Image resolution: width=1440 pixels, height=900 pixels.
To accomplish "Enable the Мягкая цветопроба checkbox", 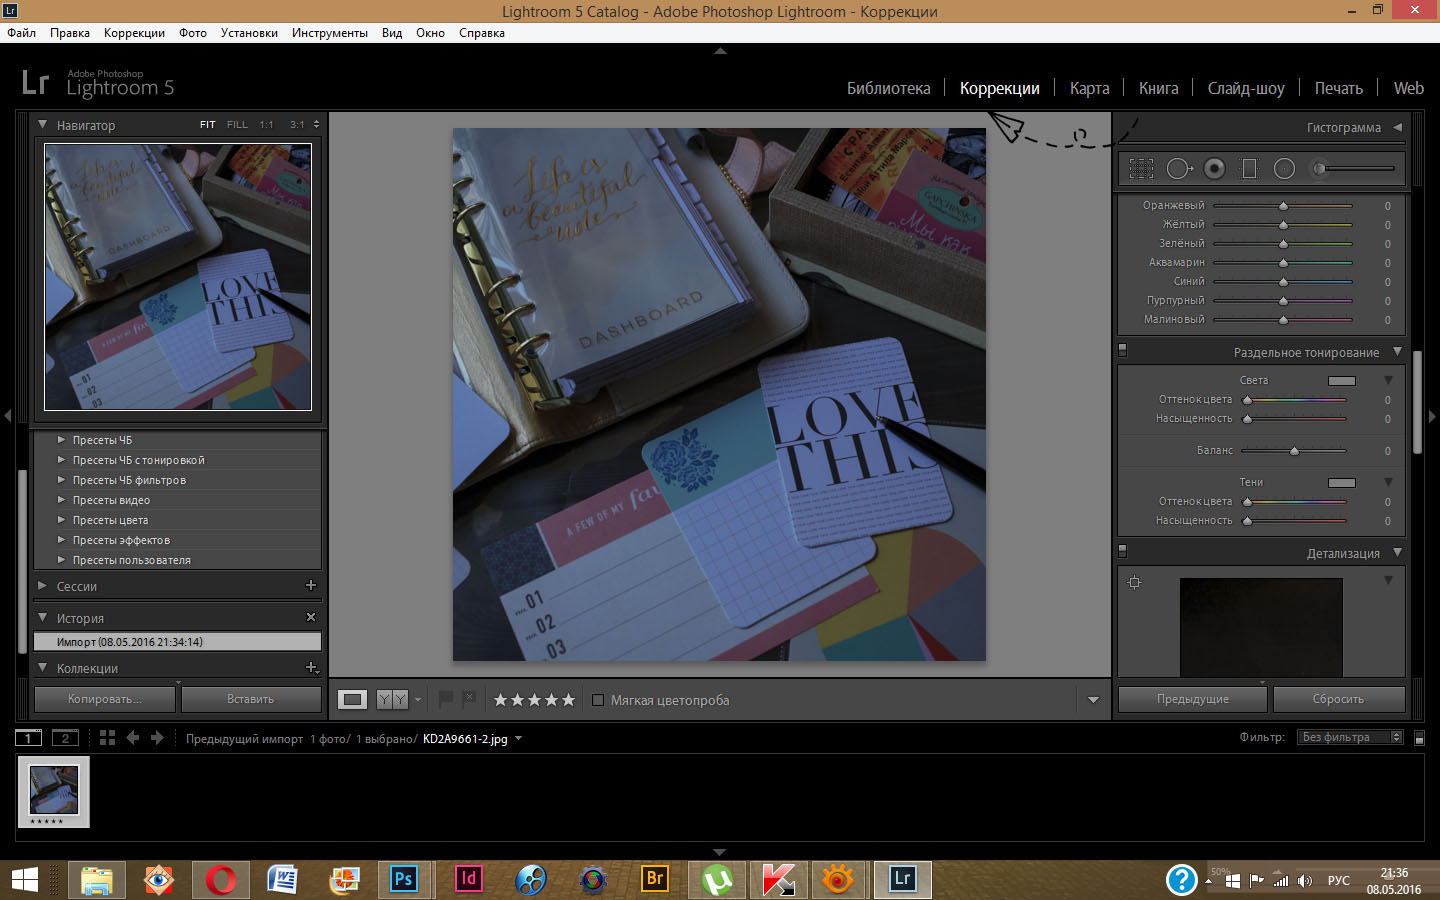I will click(598, 700).
